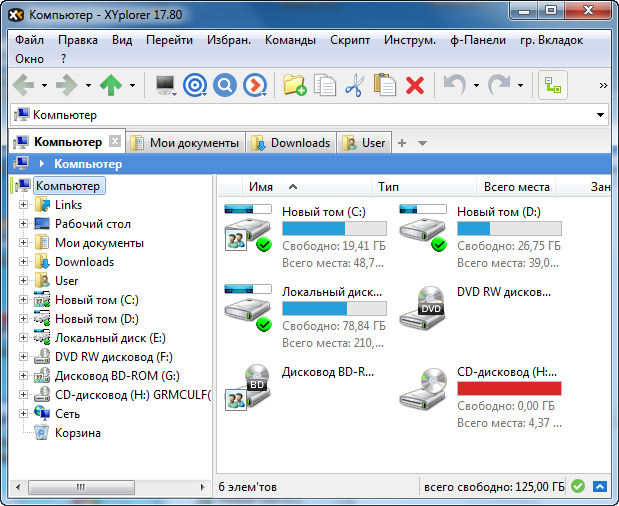Screen dimensions: 619x506
Task: Open the address bar dropdown arrow
Action: (600, 115)
